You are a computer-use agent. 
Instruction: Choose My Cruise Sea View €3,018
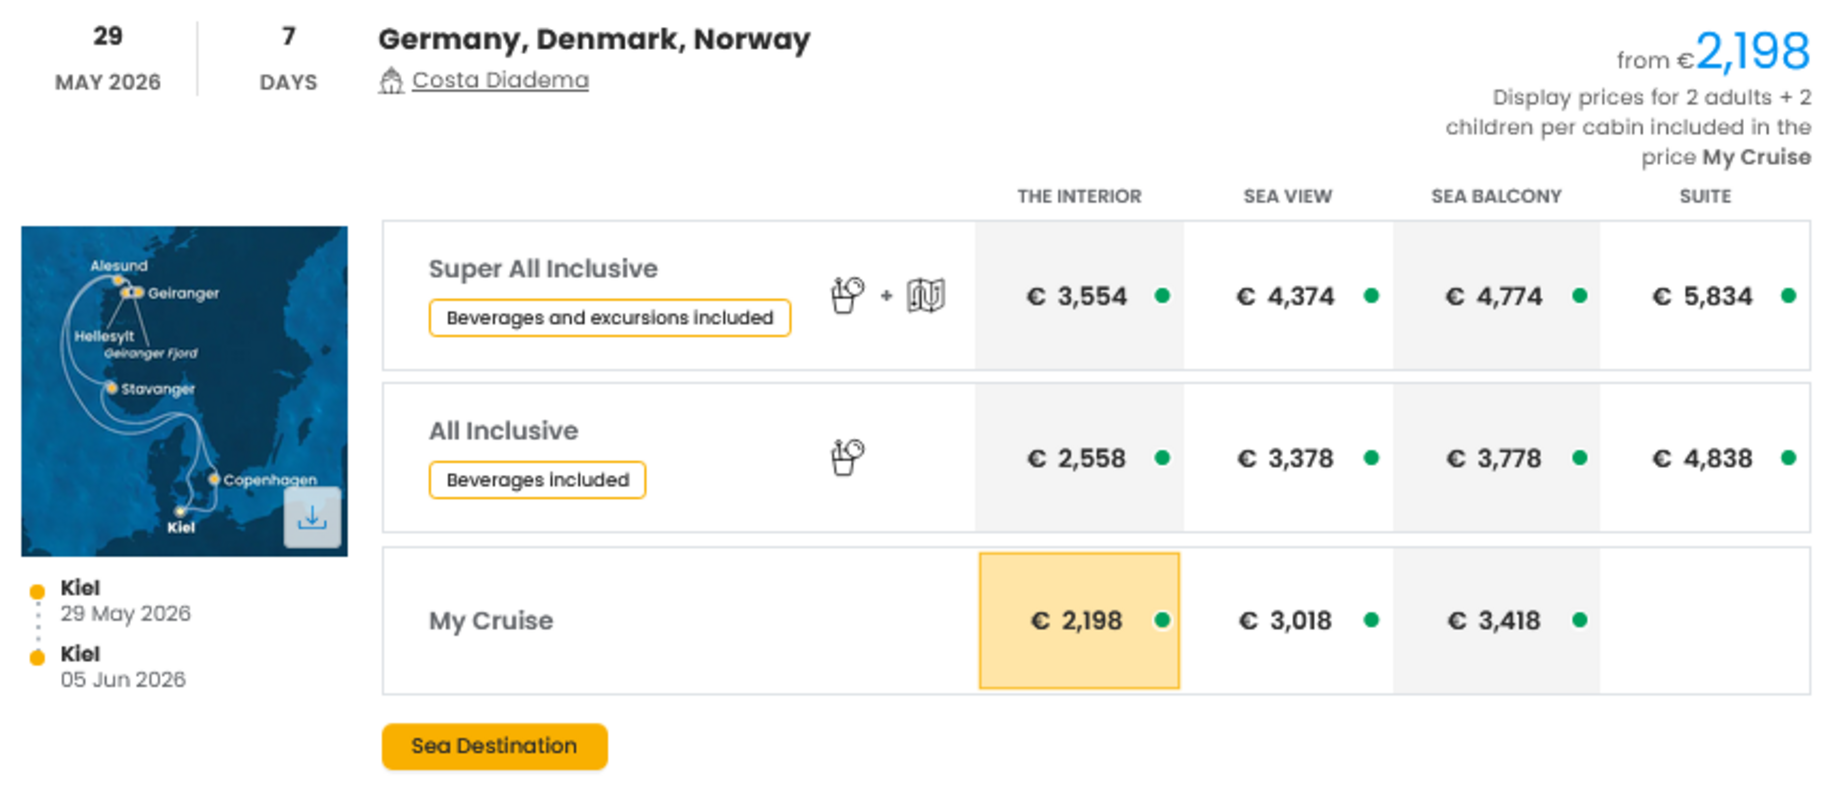pos(1286,621)
